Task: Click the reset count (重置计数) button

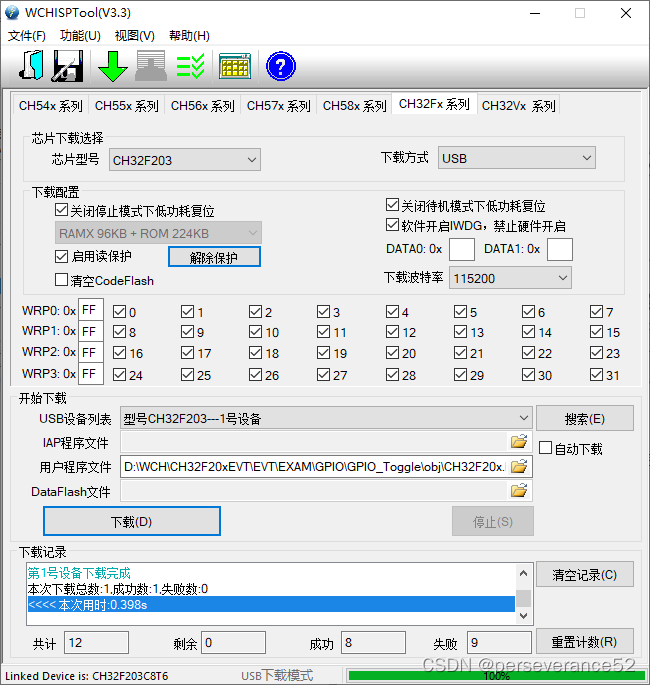Action: 584,641
